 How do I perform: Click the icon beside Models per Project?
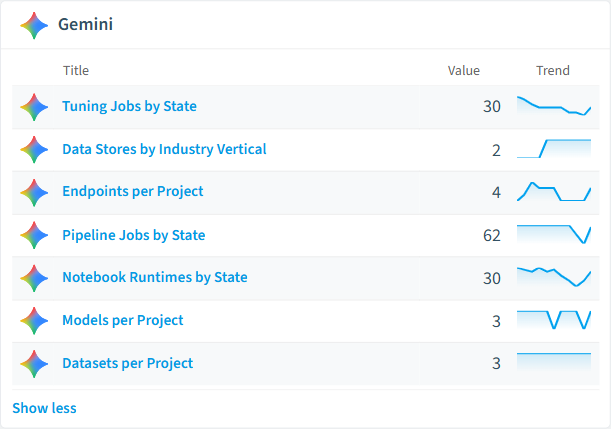click(34, 321)
